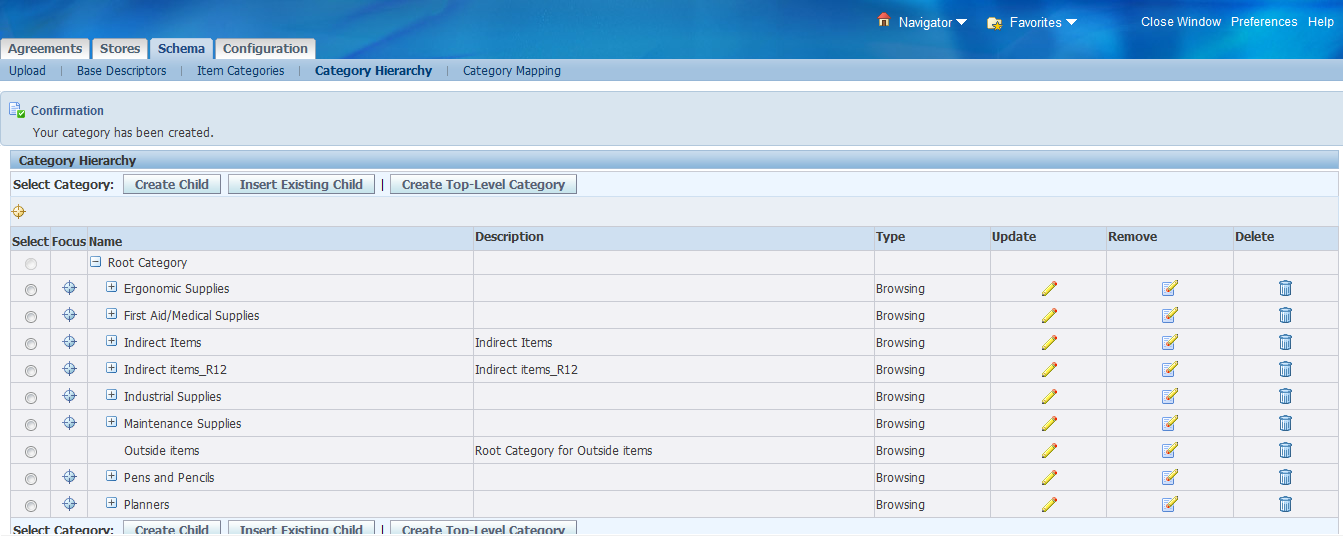Click the orange focus icon above the table

pyautogui.click(x=18, y=212)
